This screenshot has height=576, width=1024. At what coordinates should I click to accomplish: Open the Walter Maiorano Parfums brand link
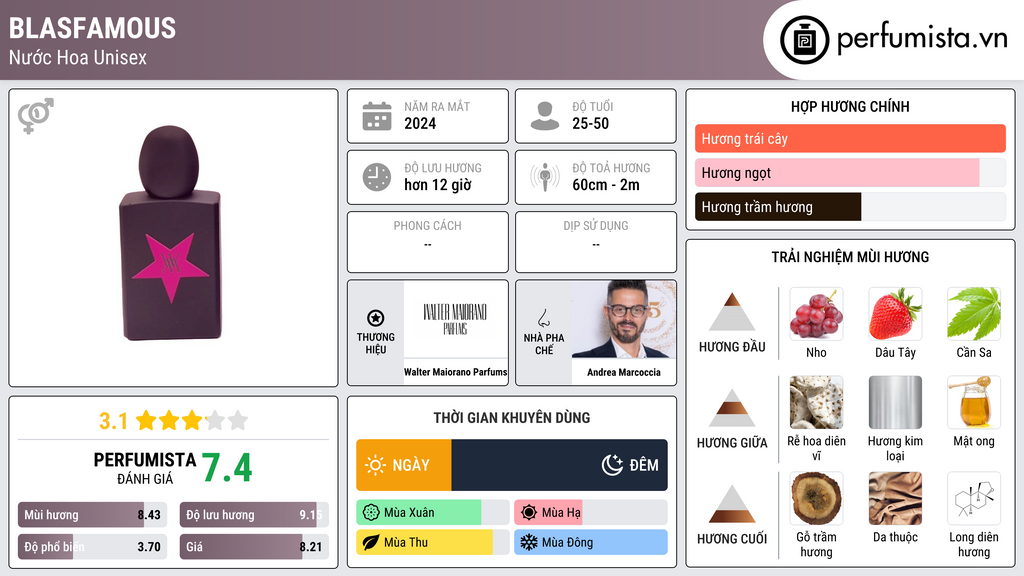[455, 372]
